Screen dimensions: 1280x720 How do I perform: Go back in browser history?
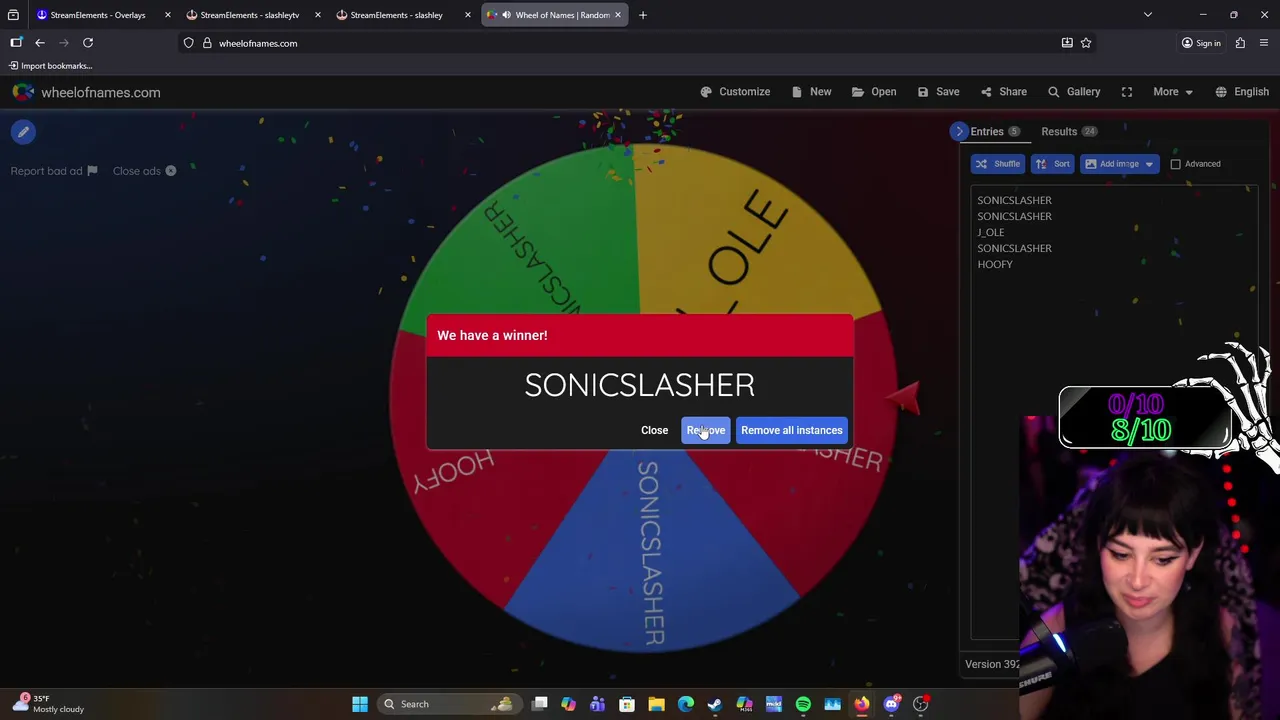pos(40,43)
